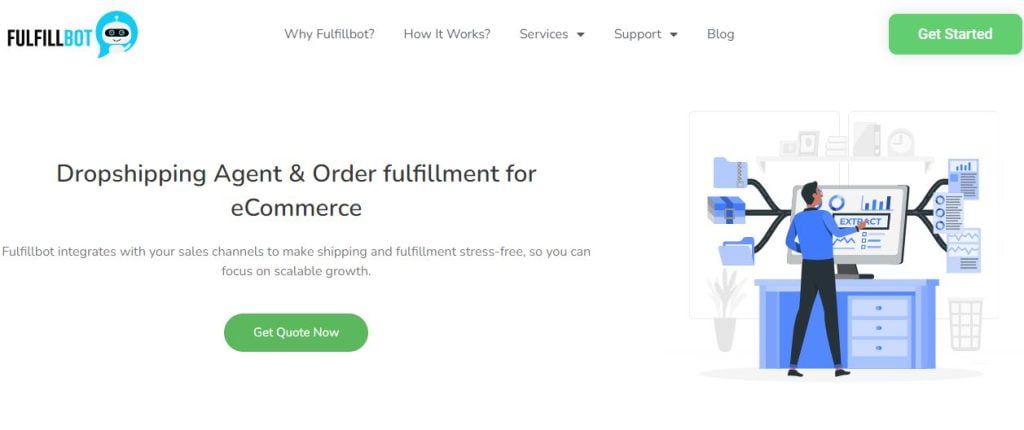Click the open blue folder icon
The image size is (1024, 430).
737,250
